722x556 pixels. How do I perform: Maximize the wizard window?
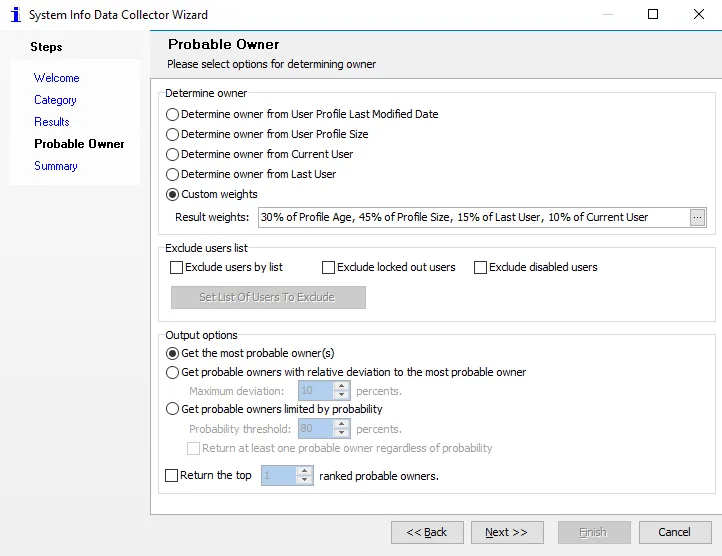[653, 14]
